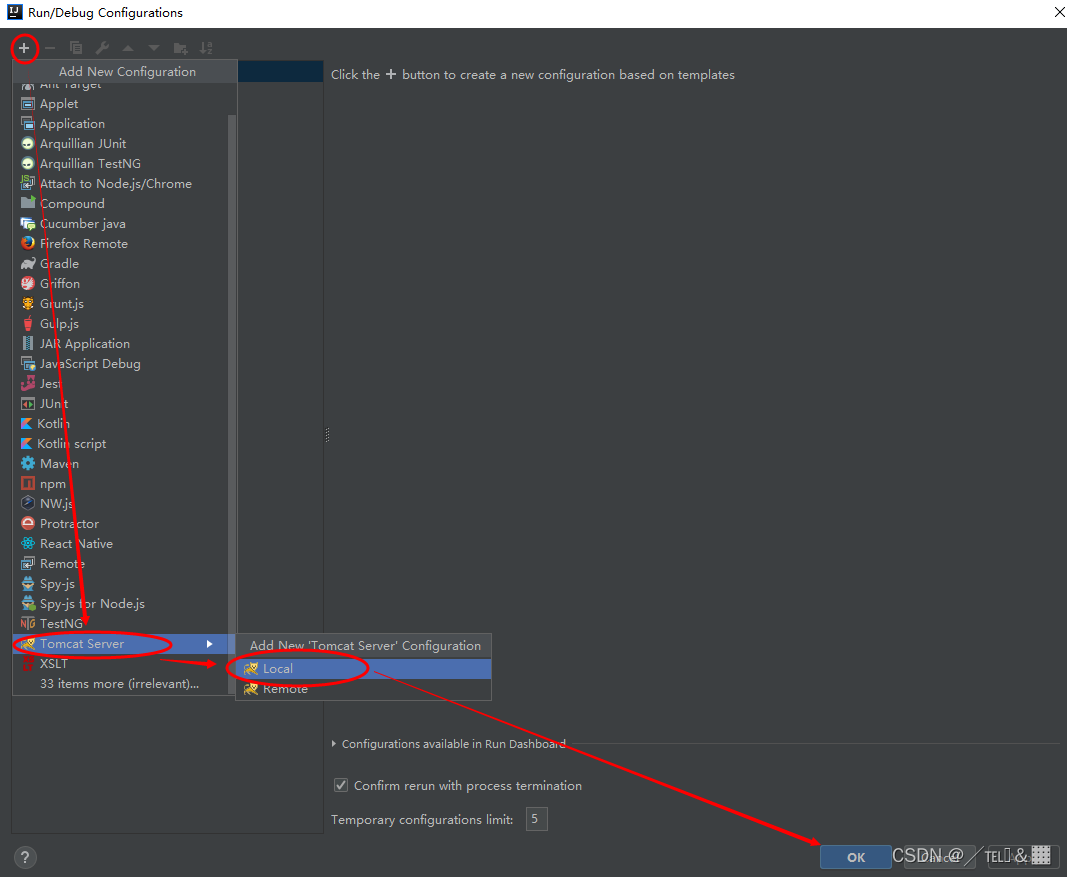Click the Sort Configurations alphabetically icon
Viewport: 1067px width, 877px height.
pos(207,47)
